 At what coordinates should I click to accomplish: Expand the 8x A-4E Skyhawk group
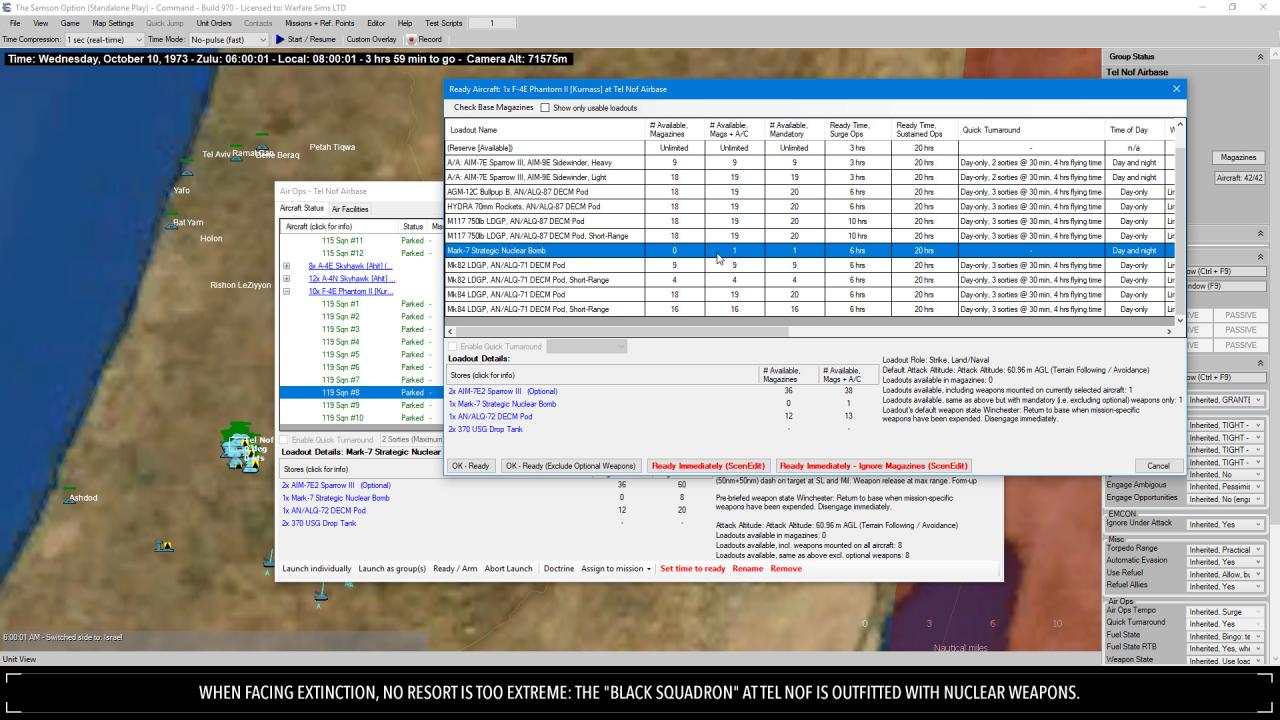pyautogui.click(x=285, y=266)
